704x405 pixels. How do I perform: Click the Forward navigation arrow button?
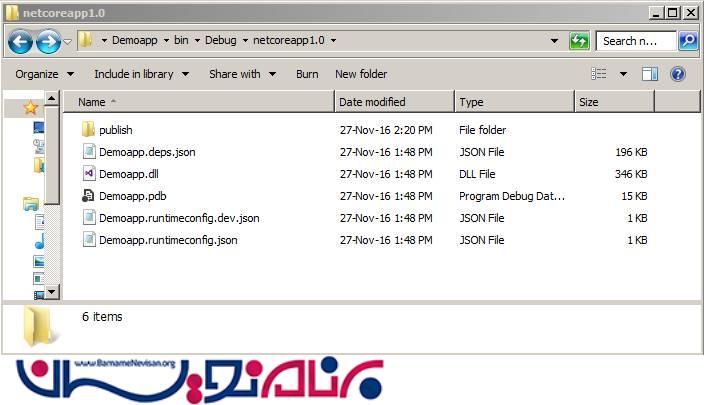coord(47,41)
